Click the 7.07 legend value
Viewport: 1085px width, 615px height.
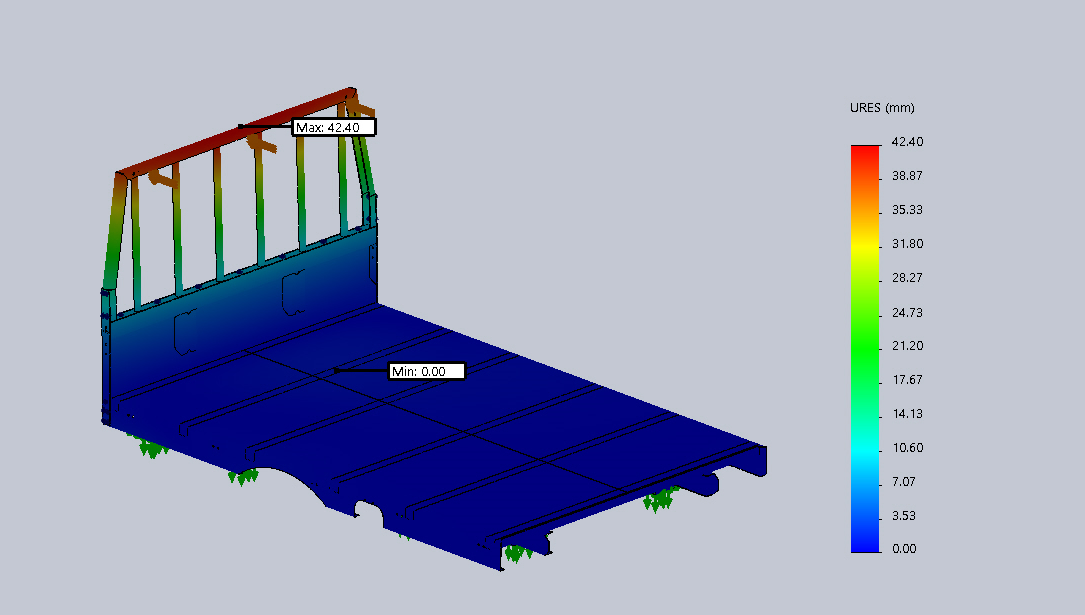904,481
